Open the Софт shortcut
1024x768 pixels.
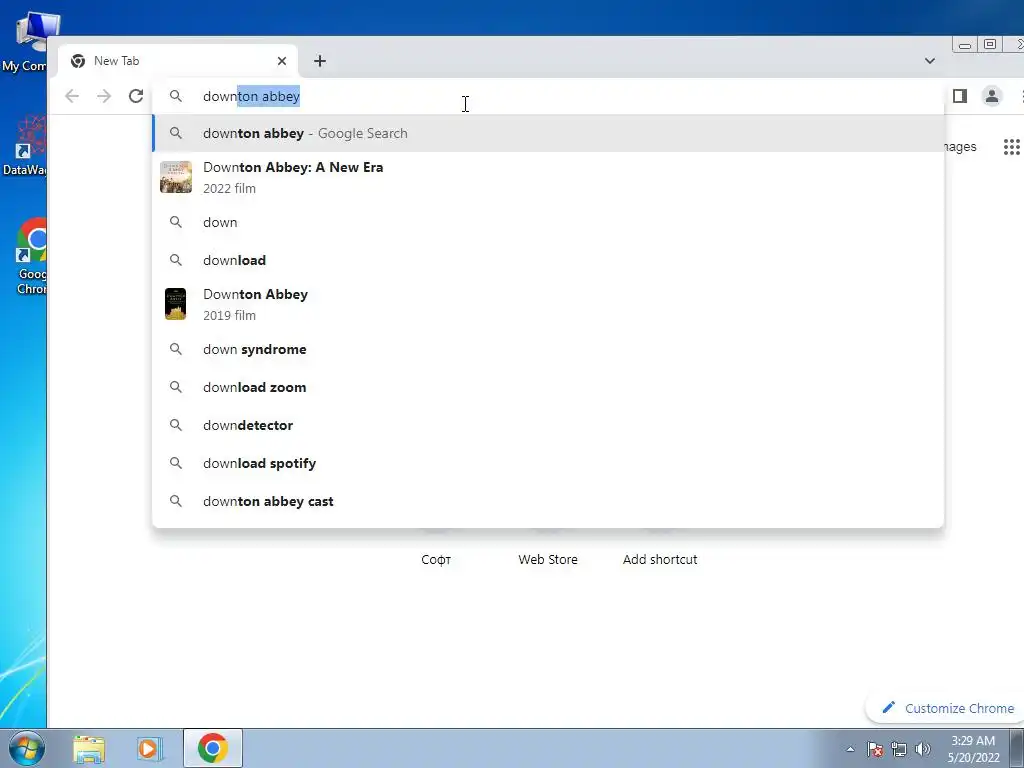(x=436, y=559)
